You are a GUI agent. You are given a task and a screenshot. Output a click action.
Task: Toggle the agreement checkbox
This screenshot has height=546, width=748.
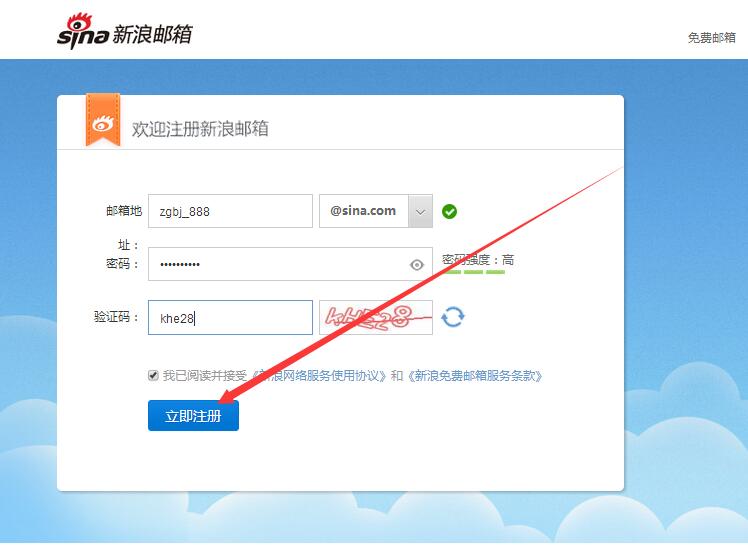tap(153, 376)
